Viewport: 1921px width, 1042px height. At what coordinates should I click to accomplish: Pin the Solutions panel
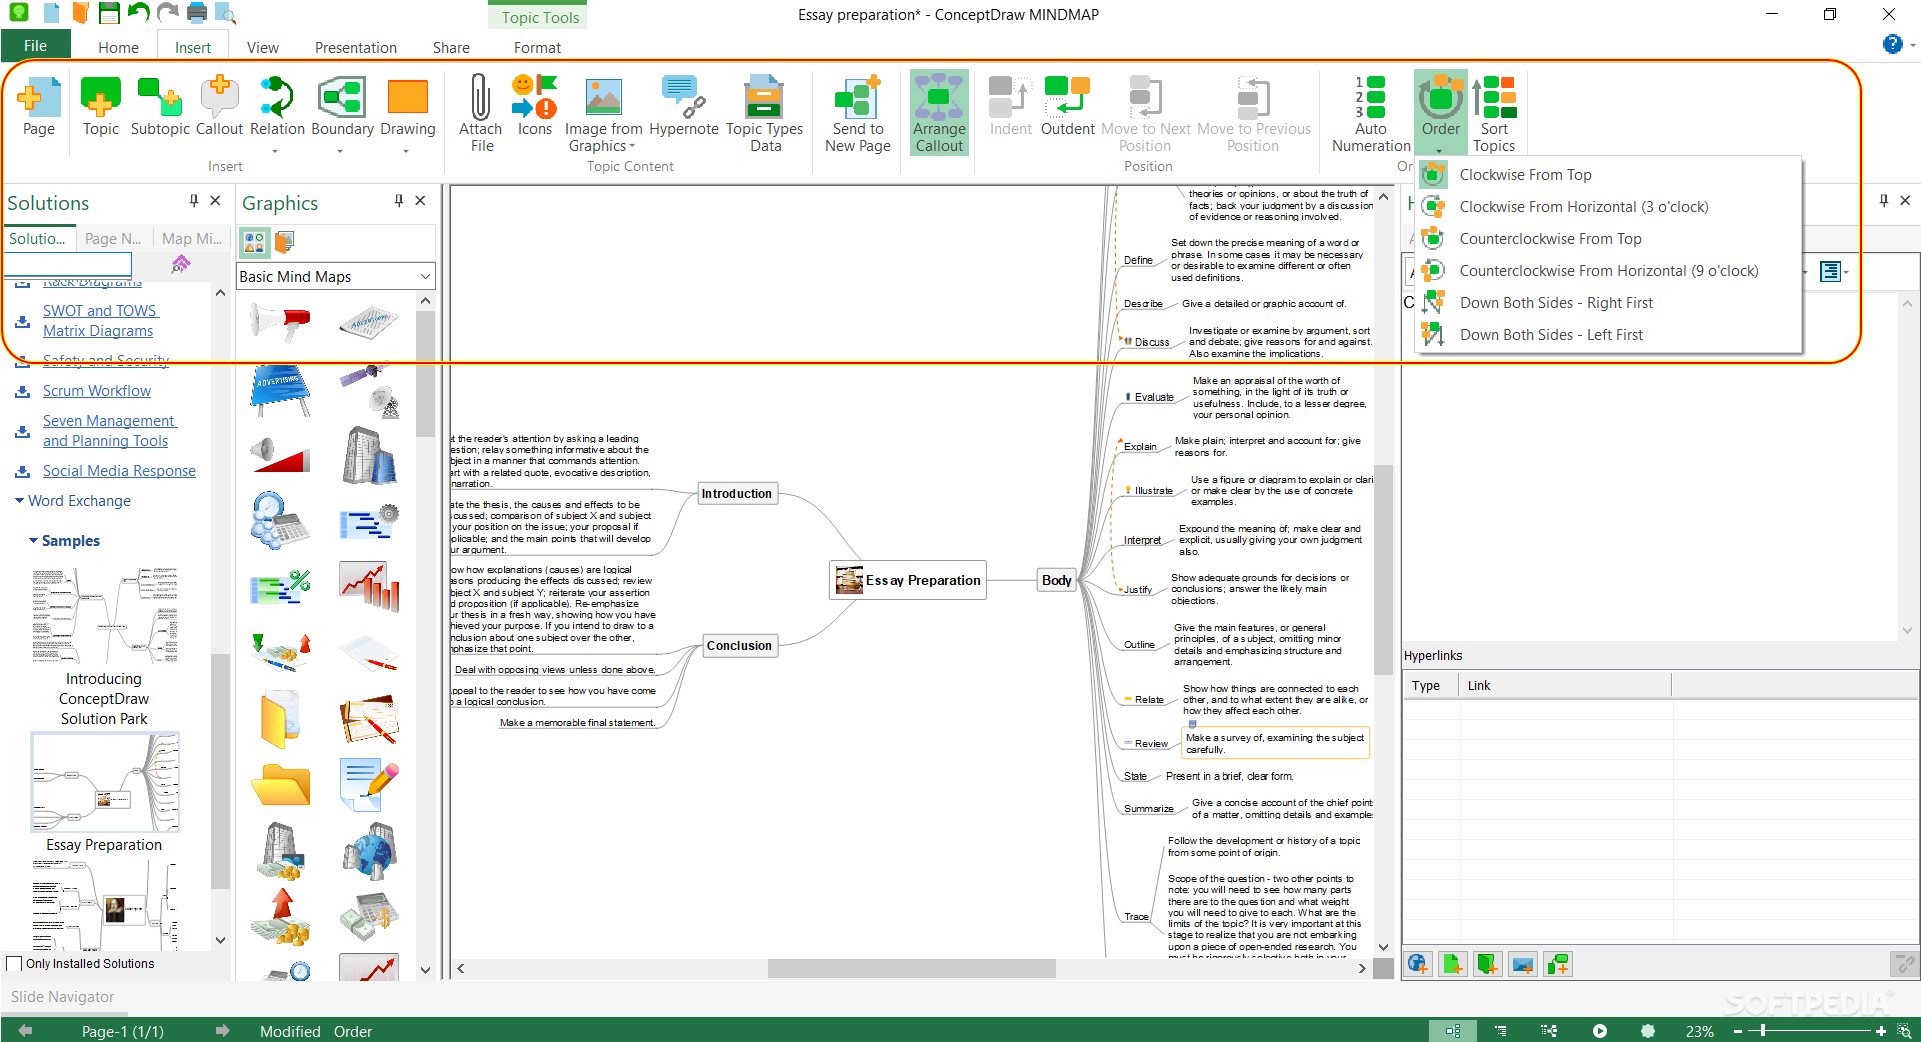coord(194,201)
